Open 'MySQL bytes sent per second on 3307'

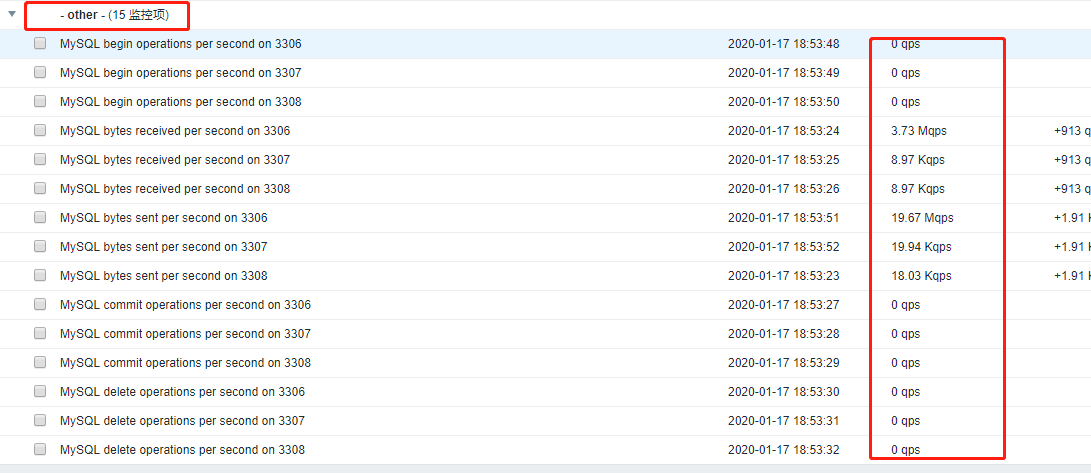(164, 247)
